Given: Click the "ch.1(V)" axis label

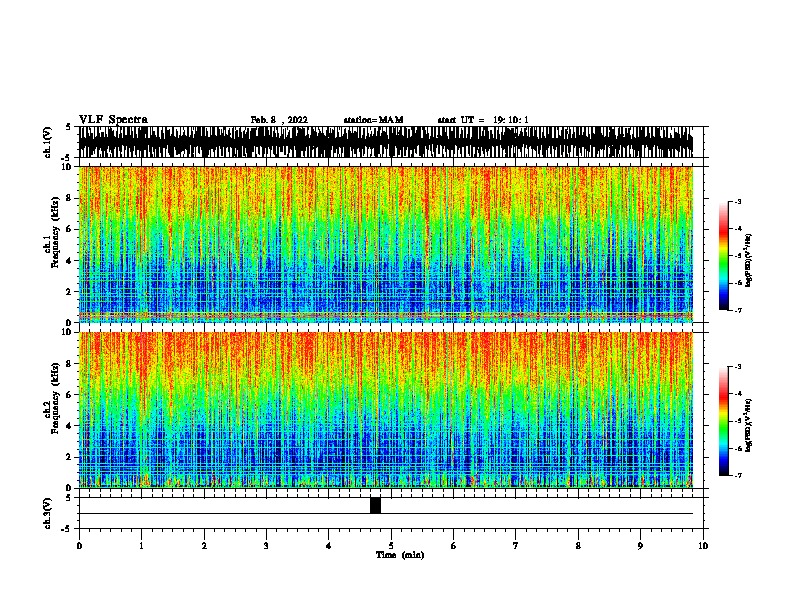Looking at the screenshot, I should click(x=47, y=142).
